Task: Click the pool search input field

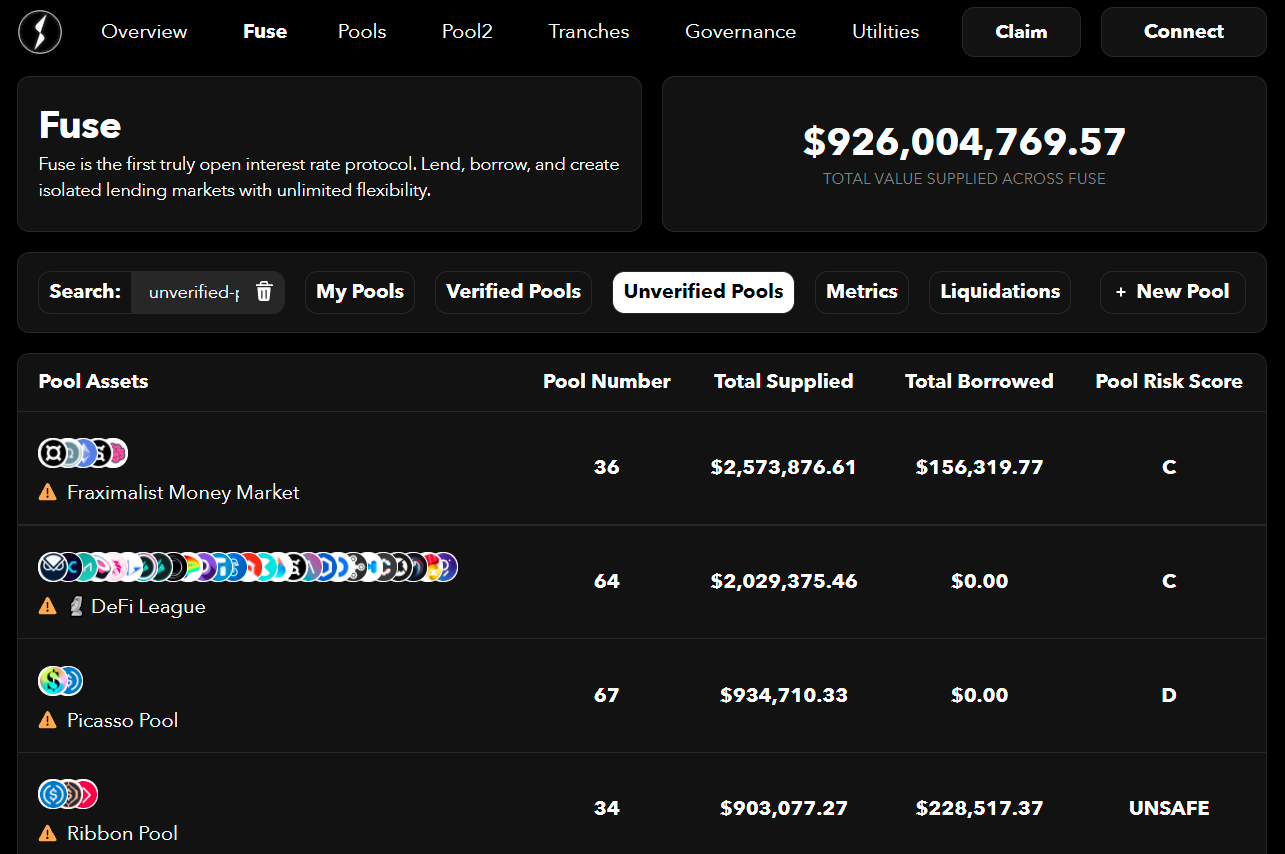Action: point(193,293)
